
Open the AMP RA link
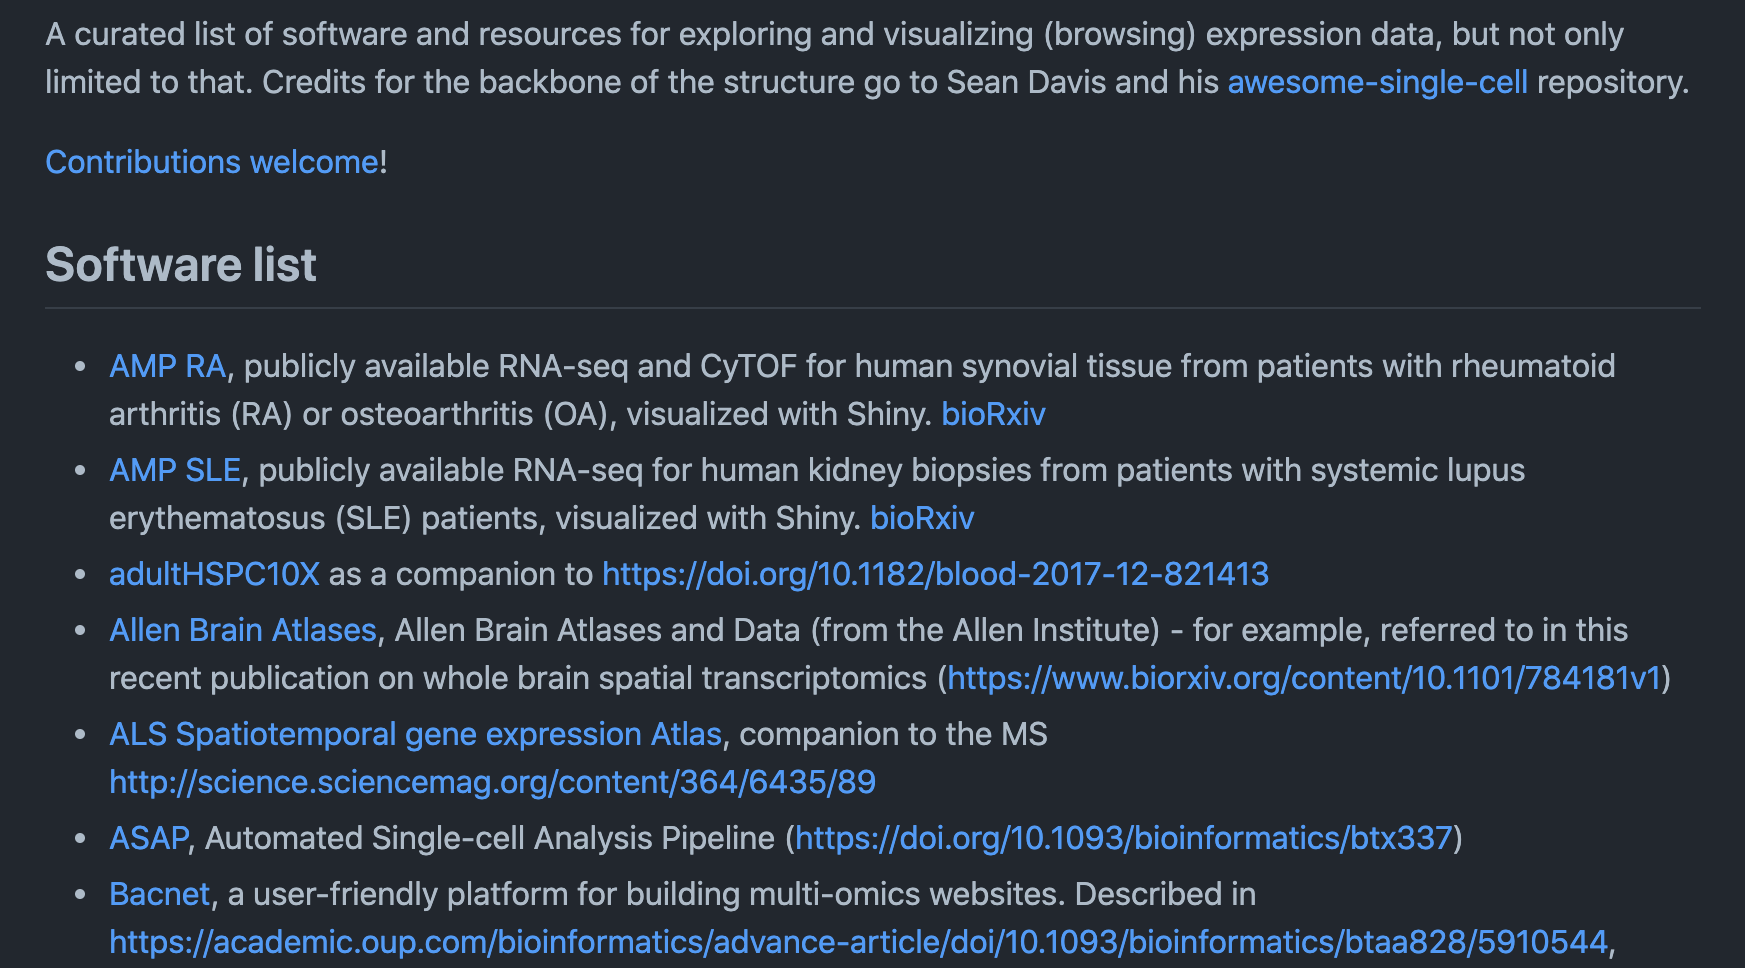click(167, 366)
